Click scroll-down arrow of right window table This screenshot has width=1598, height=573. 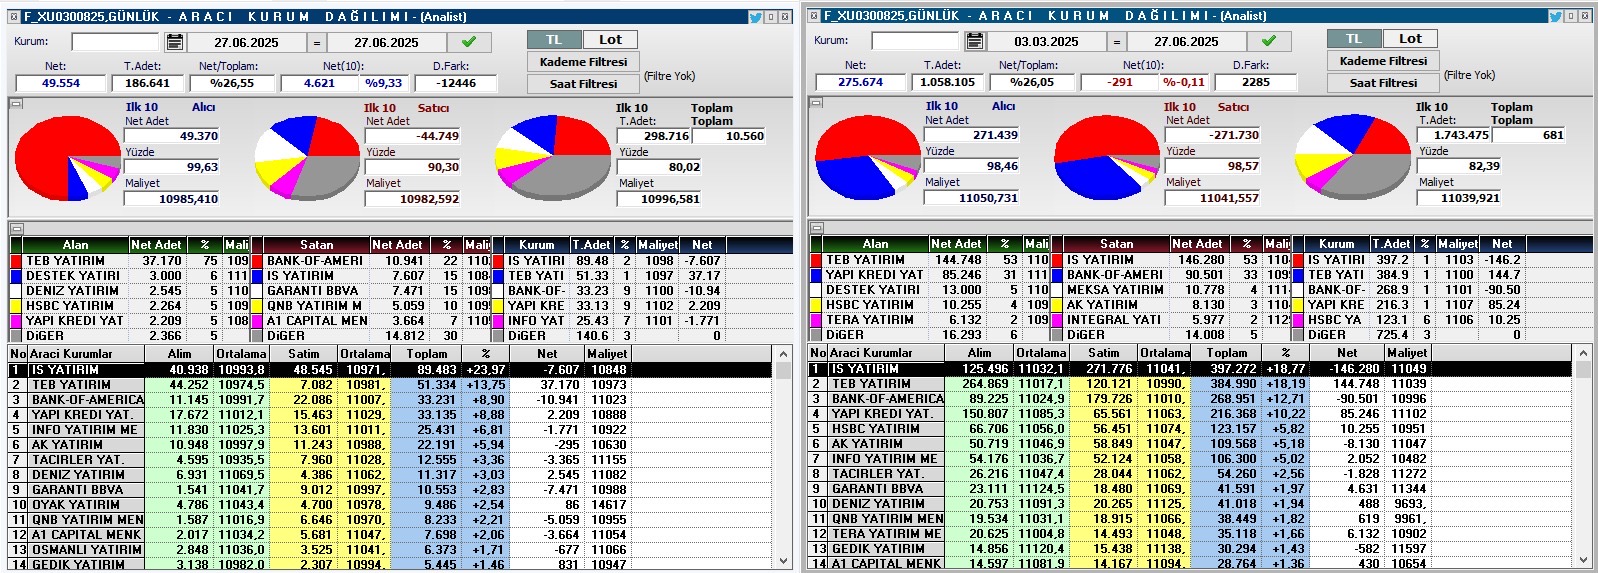tap(1582, 560)
